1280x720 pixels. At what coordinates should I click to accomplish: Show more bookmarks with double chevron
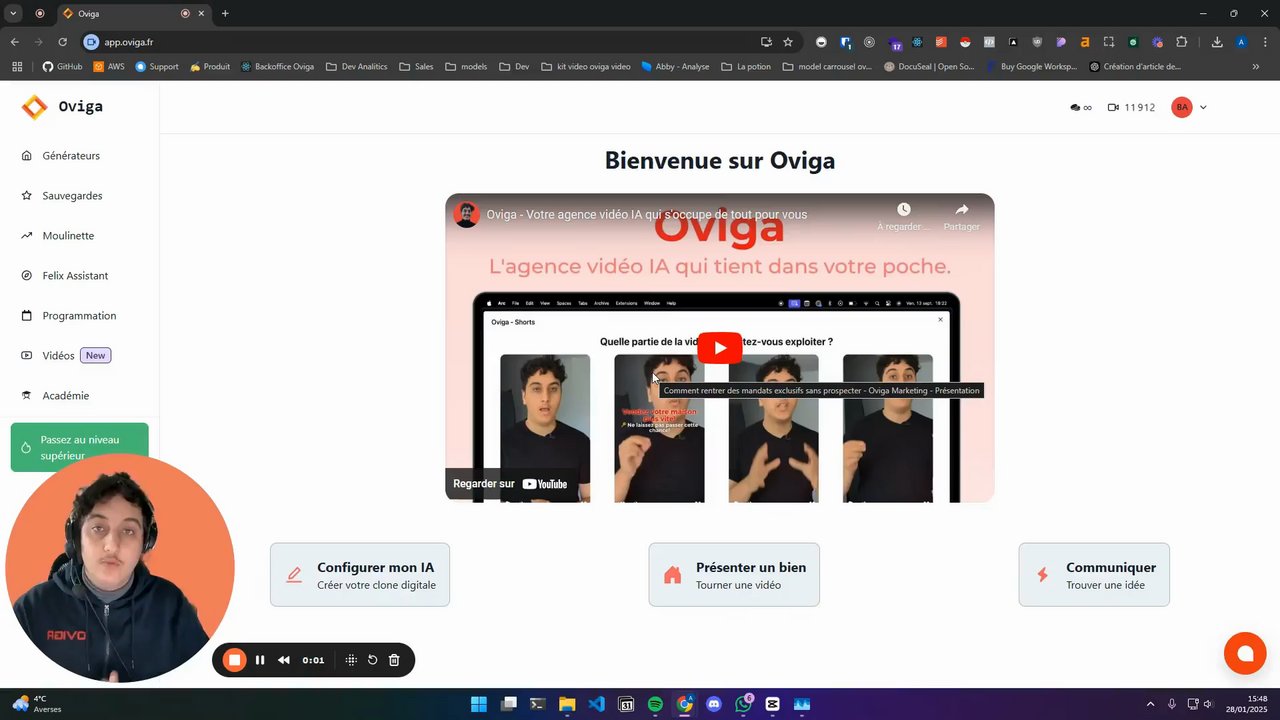[1256, 67]
